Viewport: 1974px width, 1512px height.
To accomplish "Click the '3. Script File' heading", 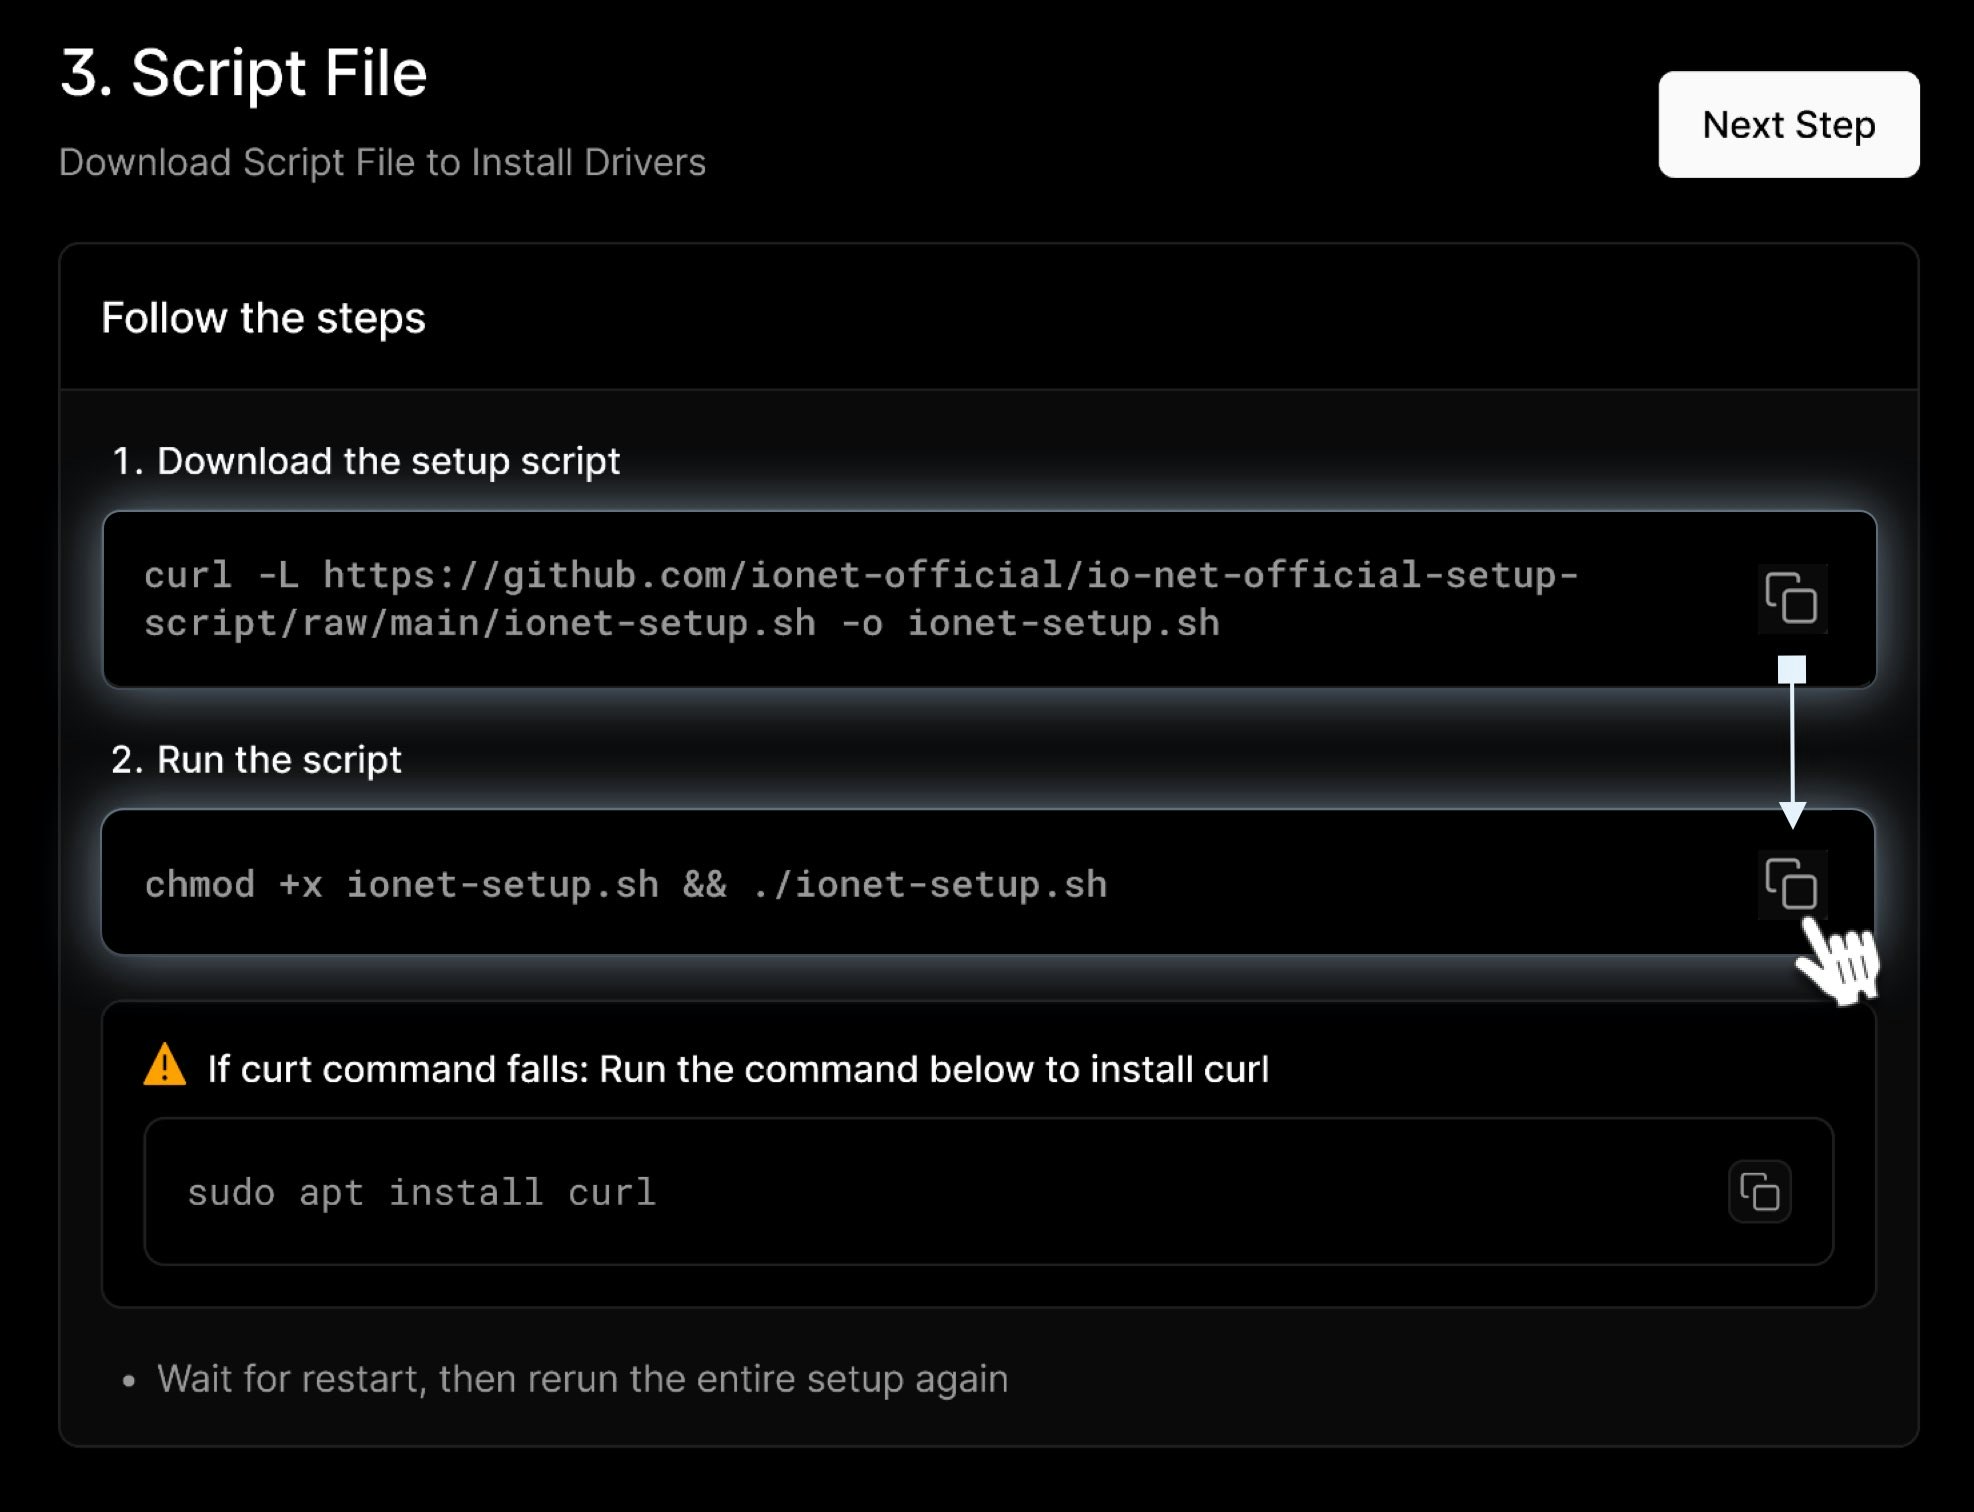I will point(244,73).
